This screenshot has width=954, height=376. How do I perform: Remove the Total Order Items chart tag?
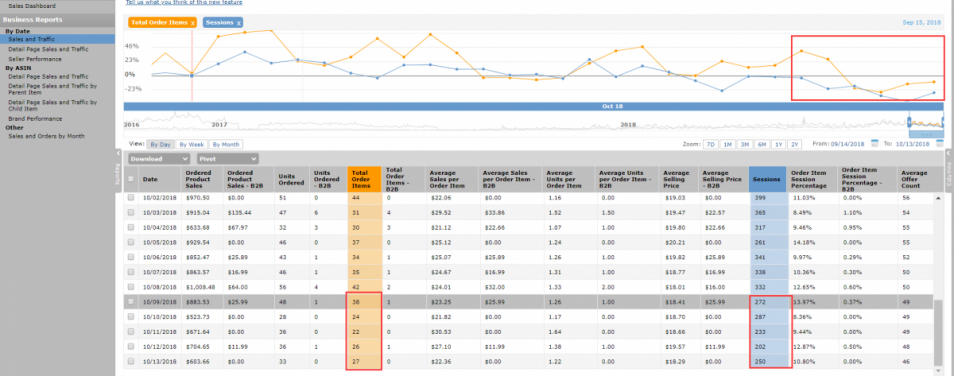click(x=192, y=23)
